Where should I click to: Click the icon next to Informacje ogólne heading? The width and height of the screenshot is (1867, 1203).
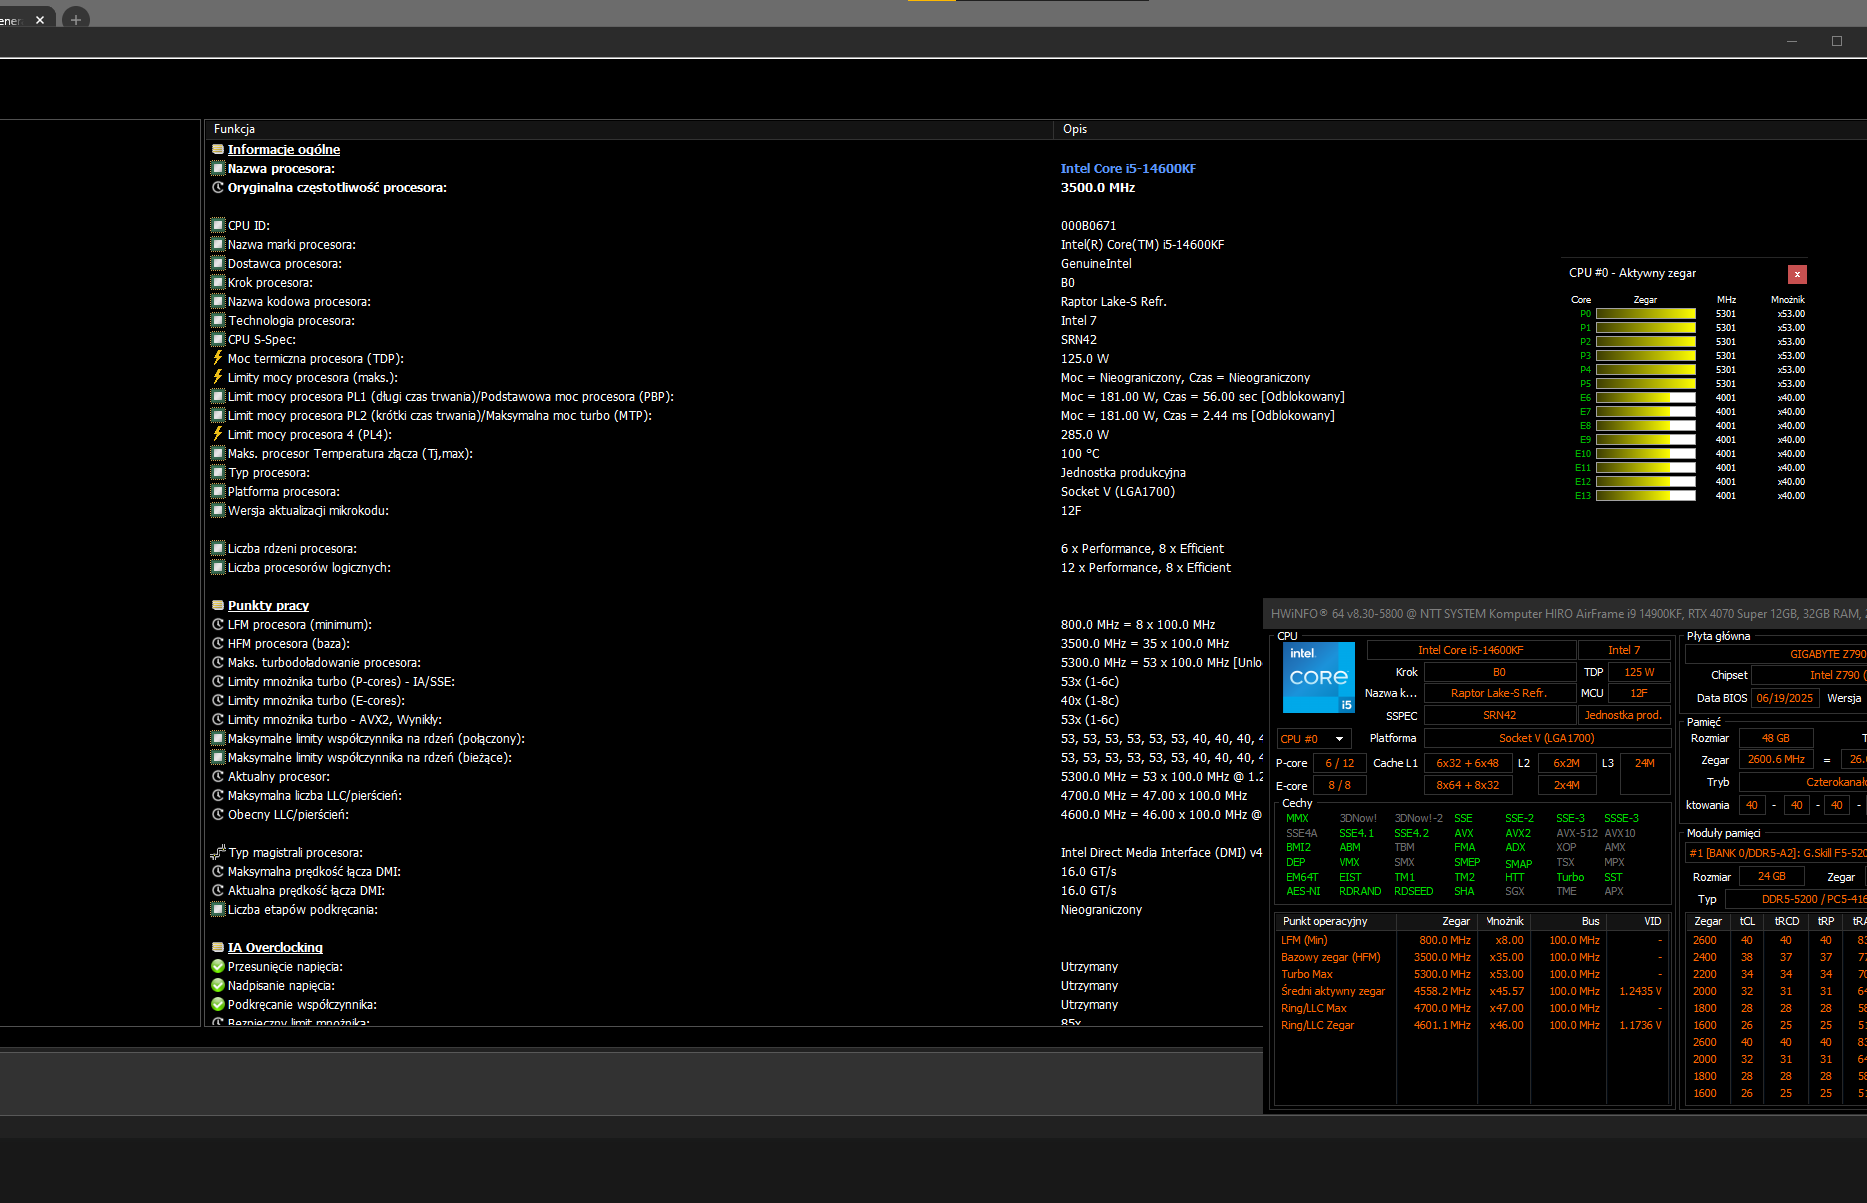[x=217, y=149]
